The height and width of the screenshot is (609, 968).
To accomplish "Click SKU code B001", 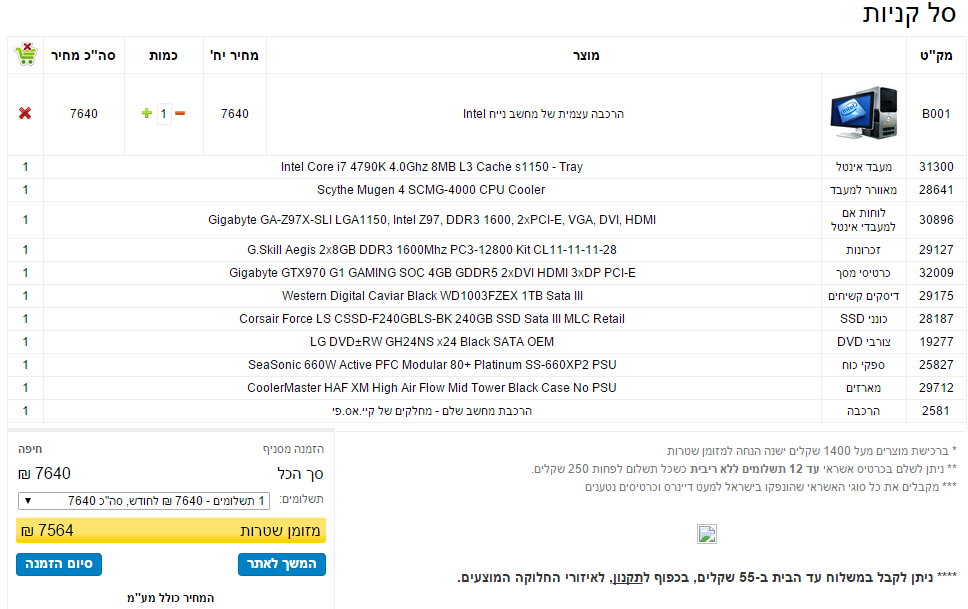I will point(936,114).
